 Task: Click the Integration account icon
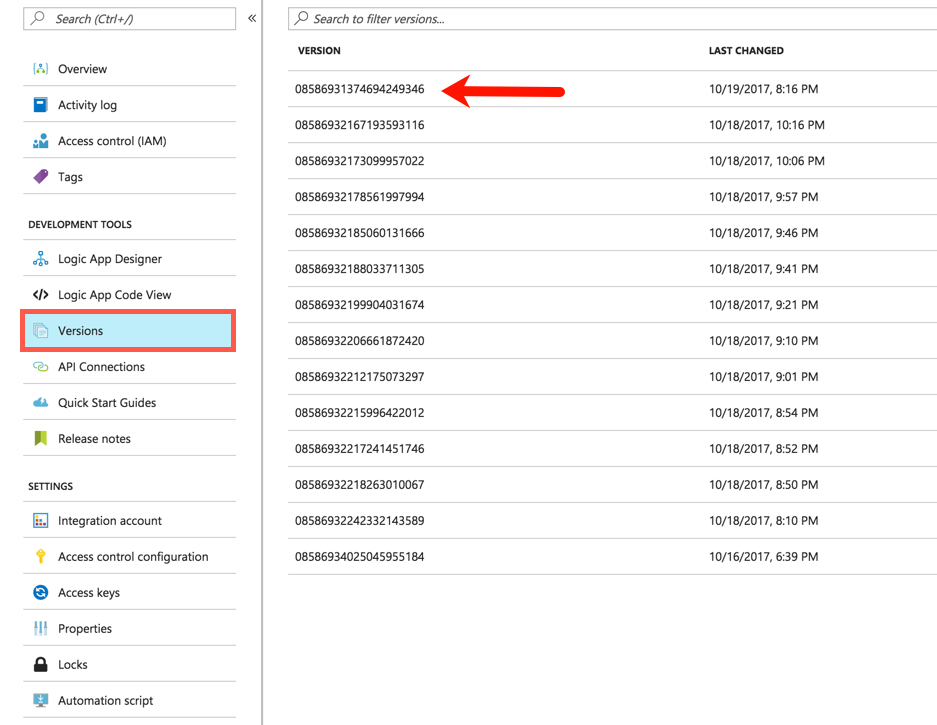[x=40, y=521]
